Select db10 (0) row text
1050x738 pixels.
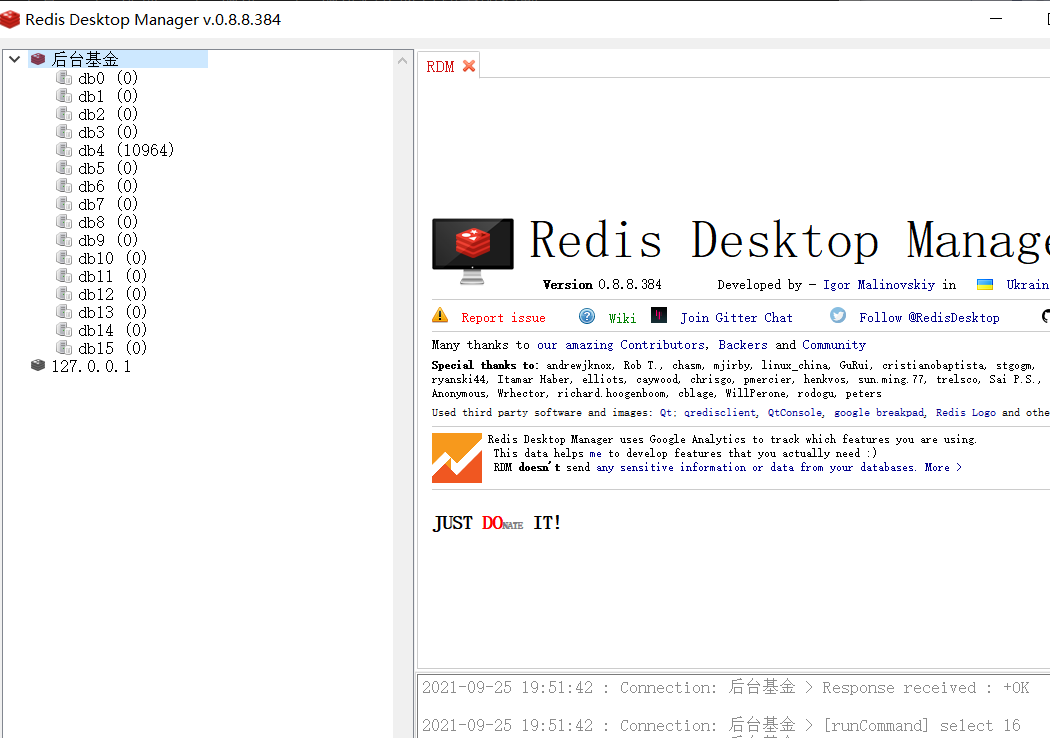click(x=112, y=259)
